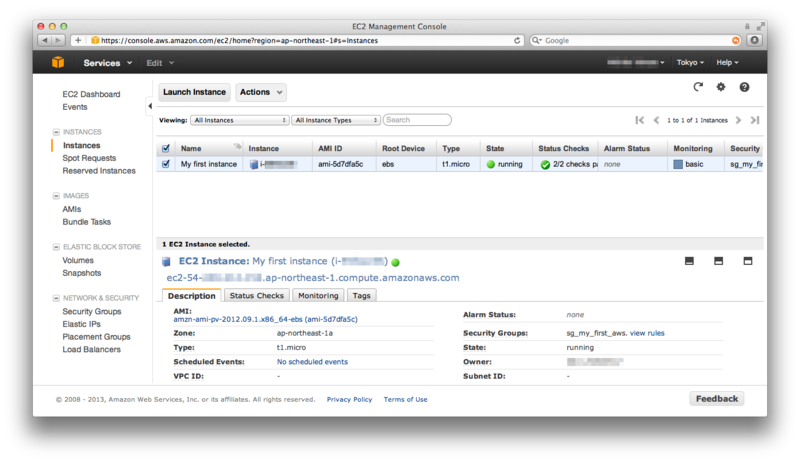This screenshot has width=800, height=462.
Task: Open the view rules link
Action: coord(647,333)
